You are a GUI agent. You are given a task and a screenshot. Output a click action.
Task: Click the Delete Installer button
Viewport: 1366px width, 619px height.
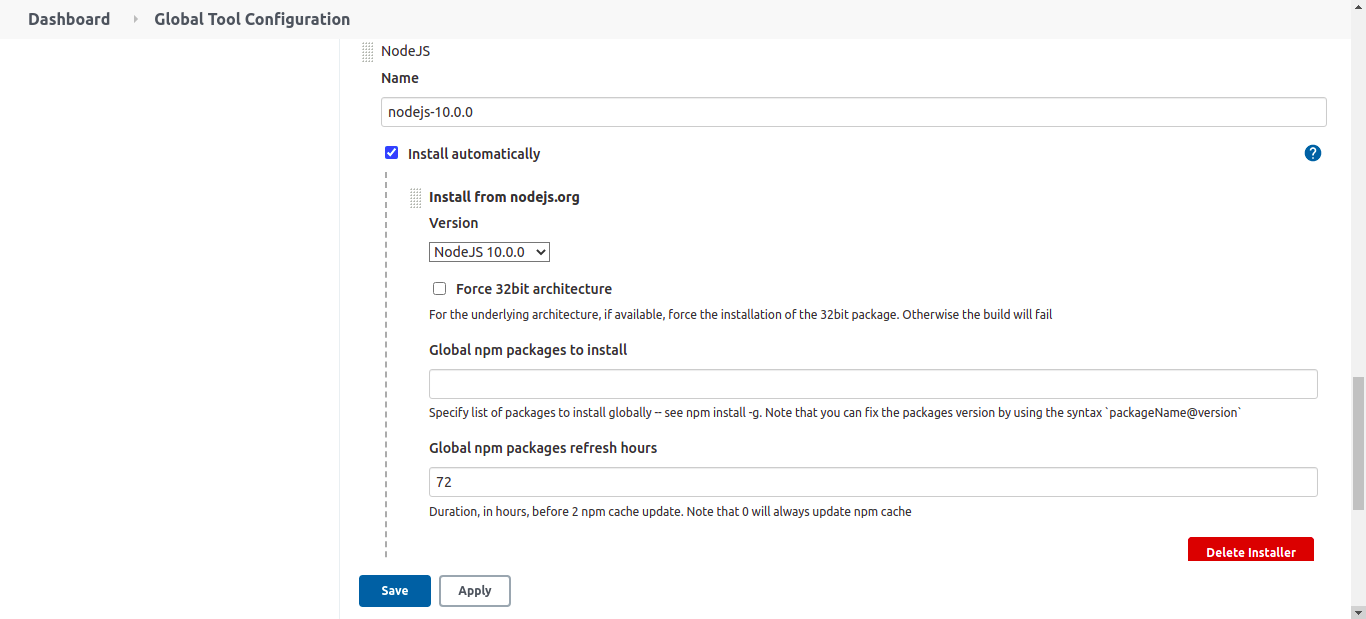pyautogui.click(x=1251, y=550)
